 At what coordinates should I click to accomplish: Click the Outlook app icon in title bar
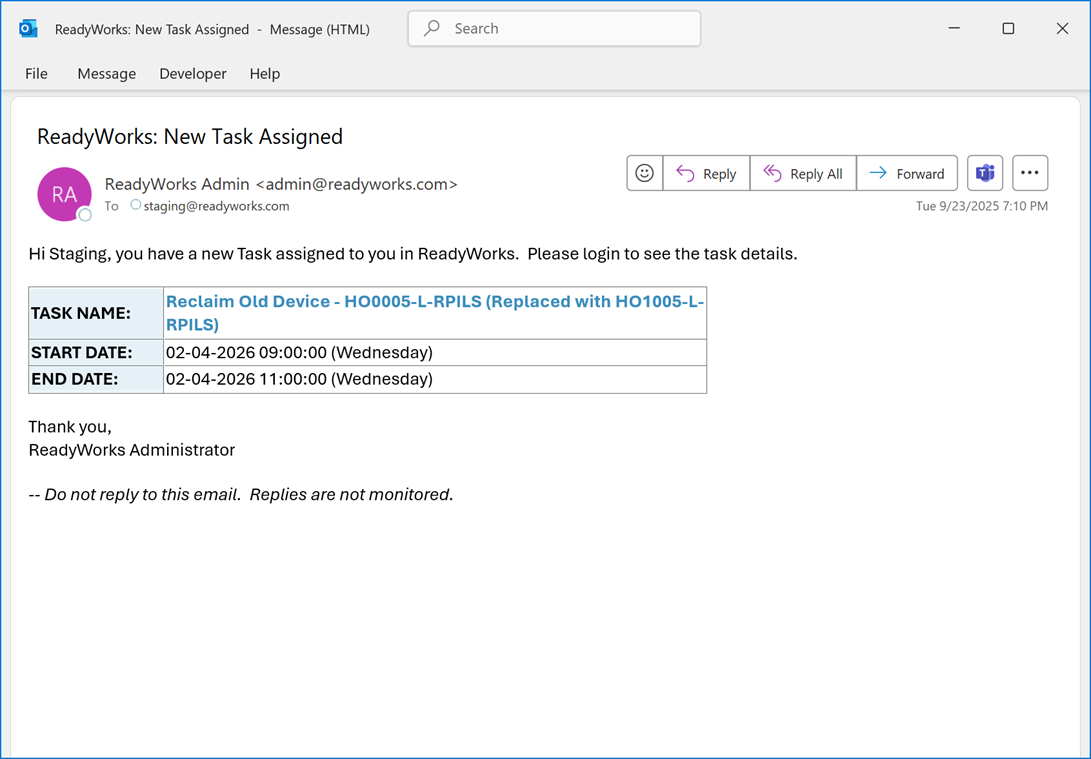coord(28,29)
